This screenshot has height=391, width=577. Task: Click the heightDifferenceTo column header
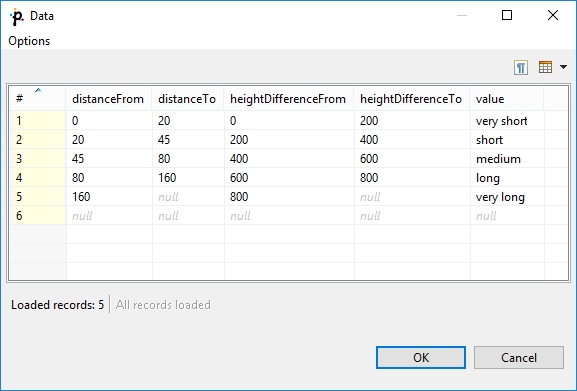[x=411, y=99]
